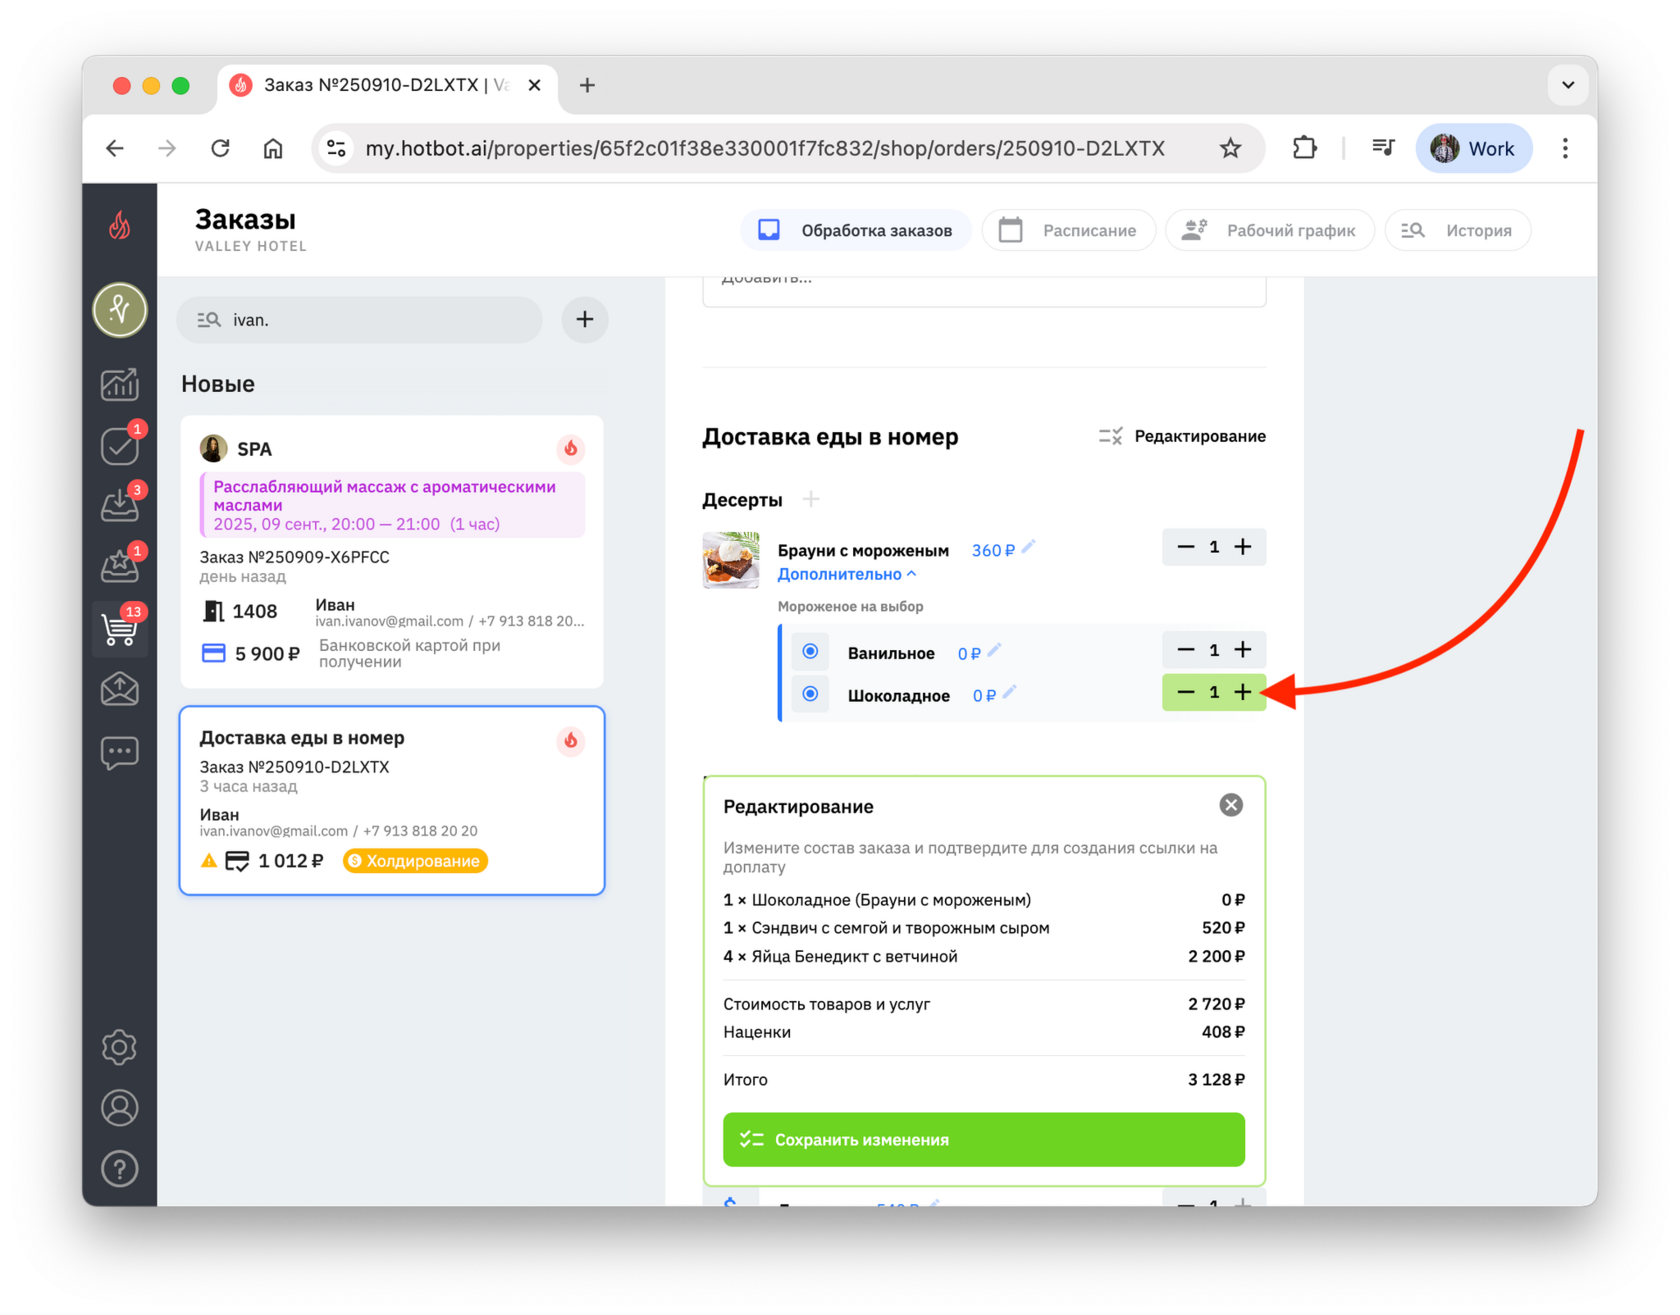This screenshot has width=1680, height=1315.
Task: Open the user profile sidebar icon
Action: pyautogui.click(x=120, y=1108)
